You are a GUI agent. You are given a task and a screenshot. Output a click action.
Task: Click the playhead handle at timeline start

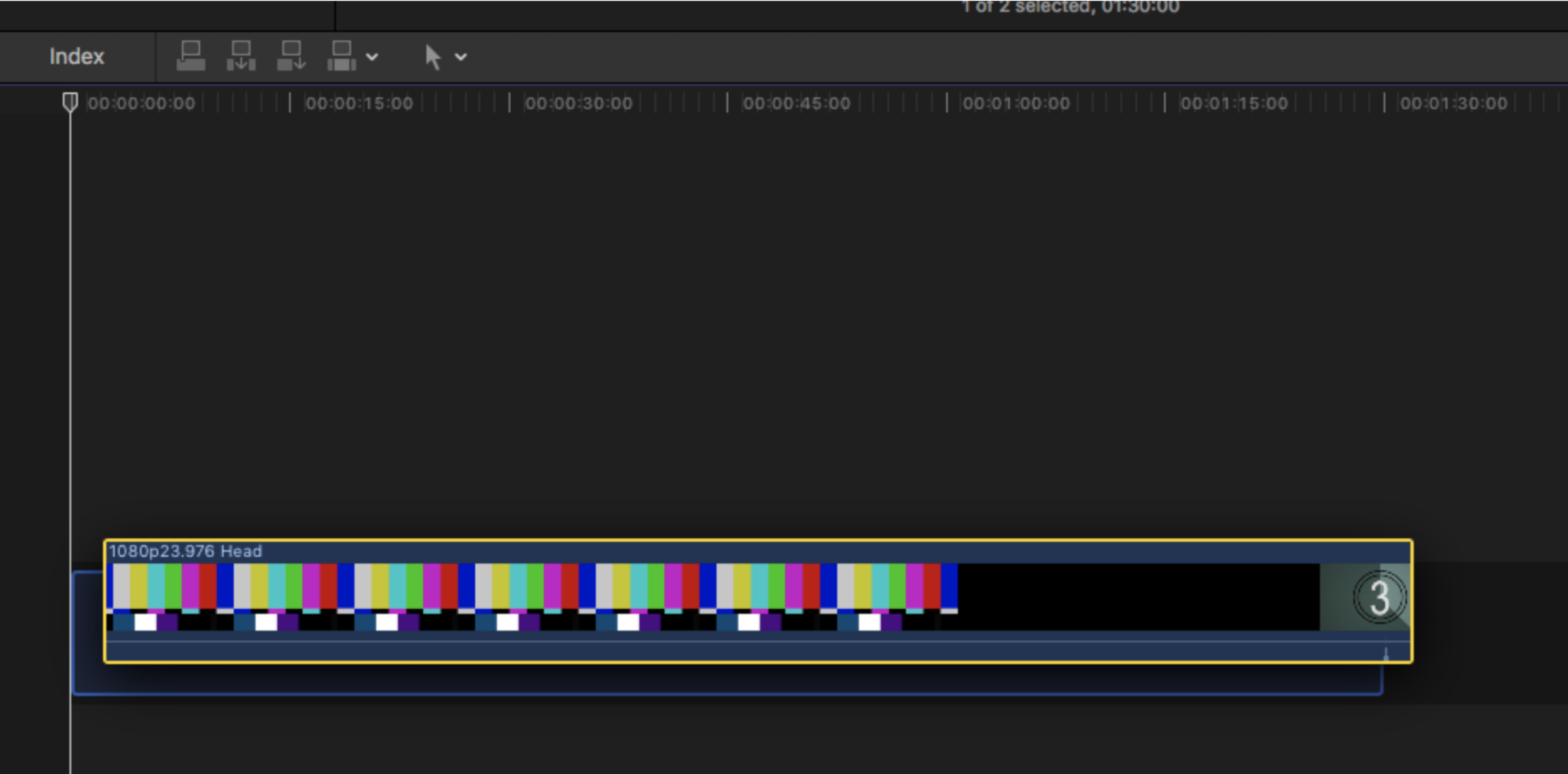click(70, 102)
